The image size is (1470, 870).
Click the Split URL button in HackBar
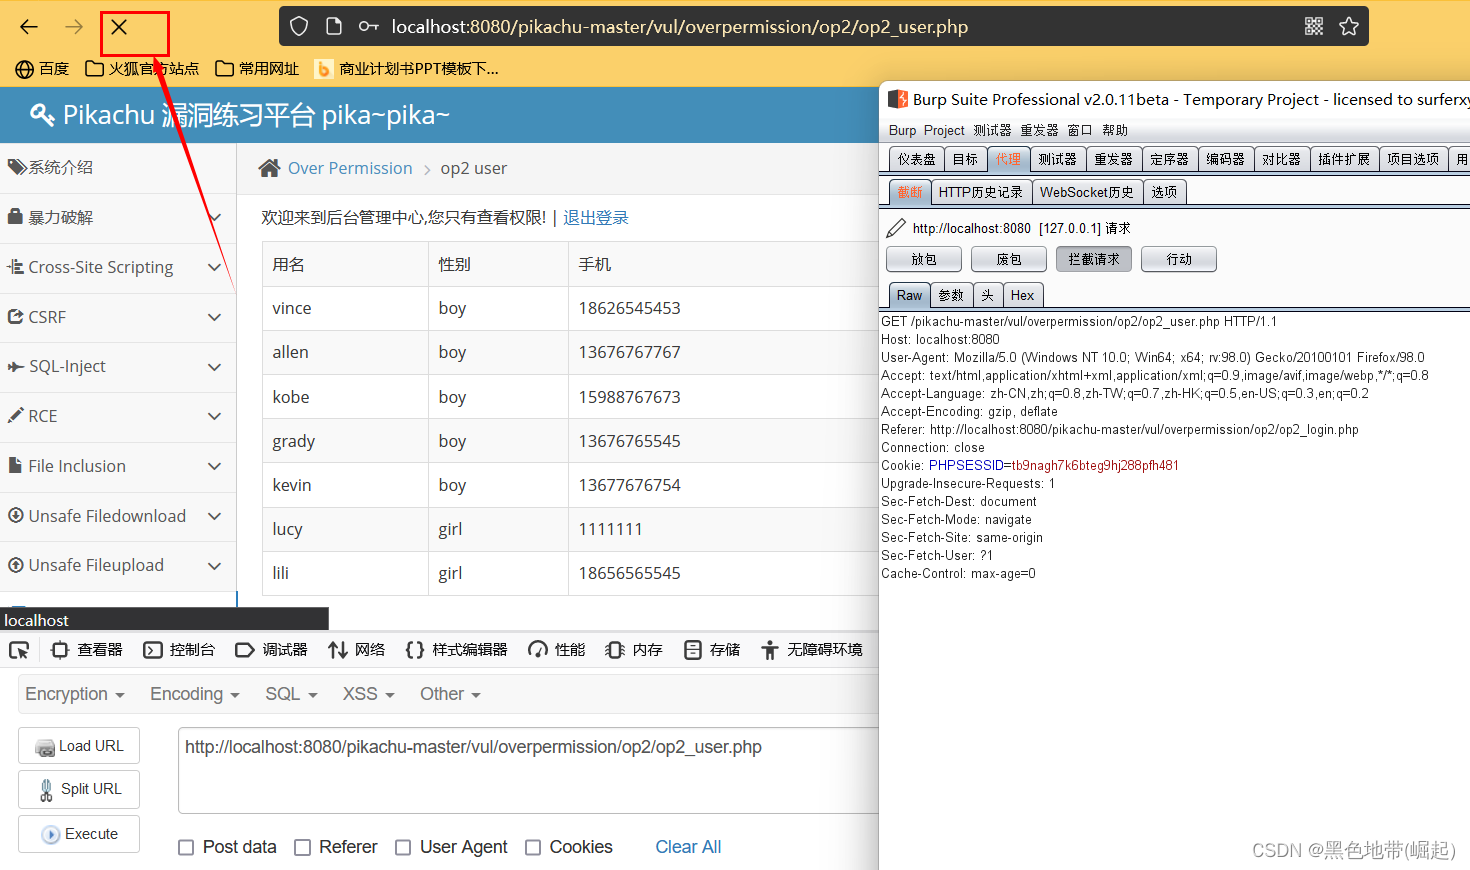coord(79,789)
